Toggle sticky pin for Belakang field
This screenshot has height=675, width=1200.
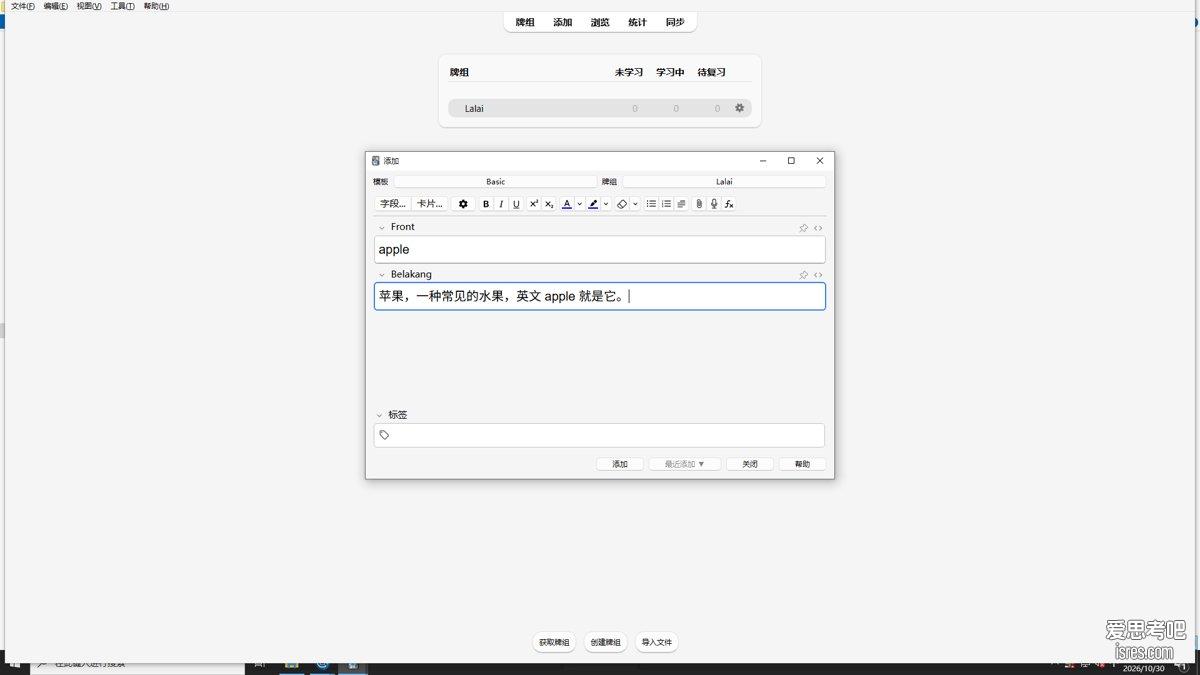[x=803, y=275]
